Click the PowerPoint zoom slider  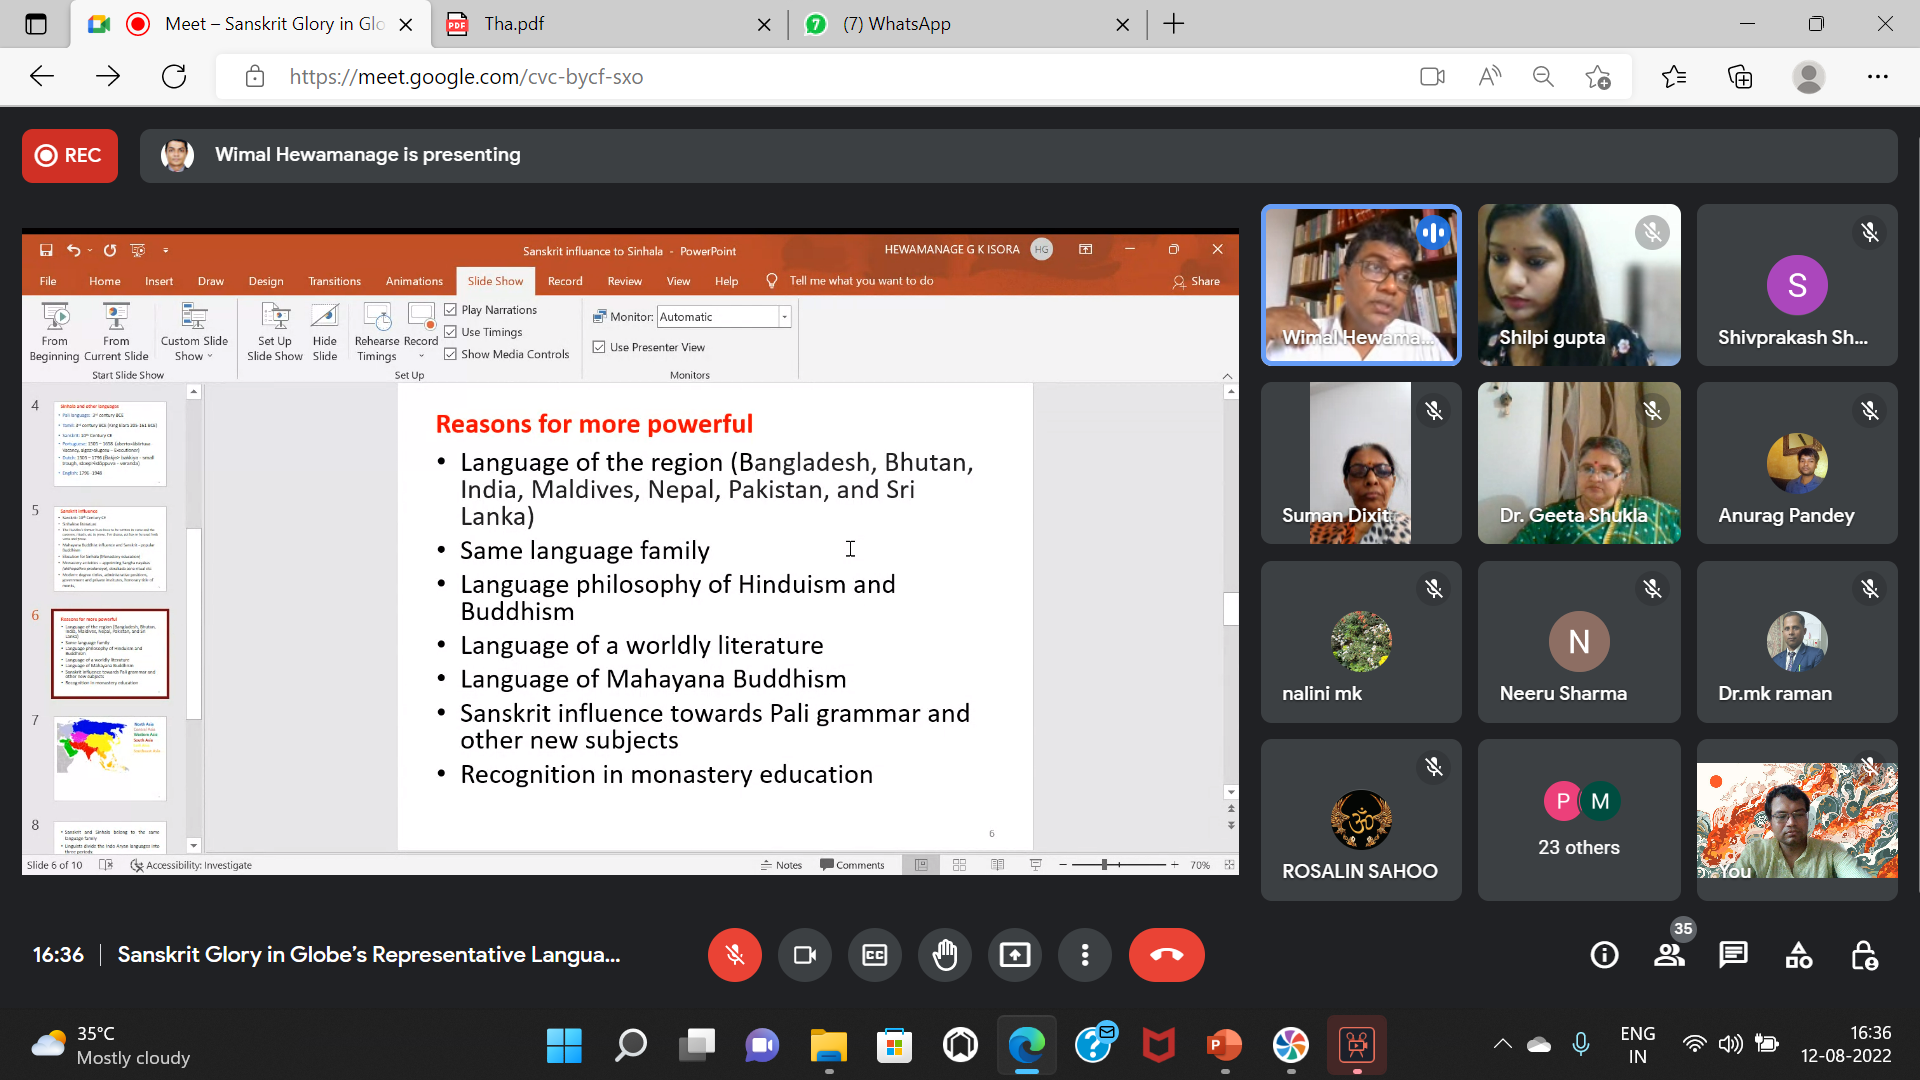click(1105, 865)
